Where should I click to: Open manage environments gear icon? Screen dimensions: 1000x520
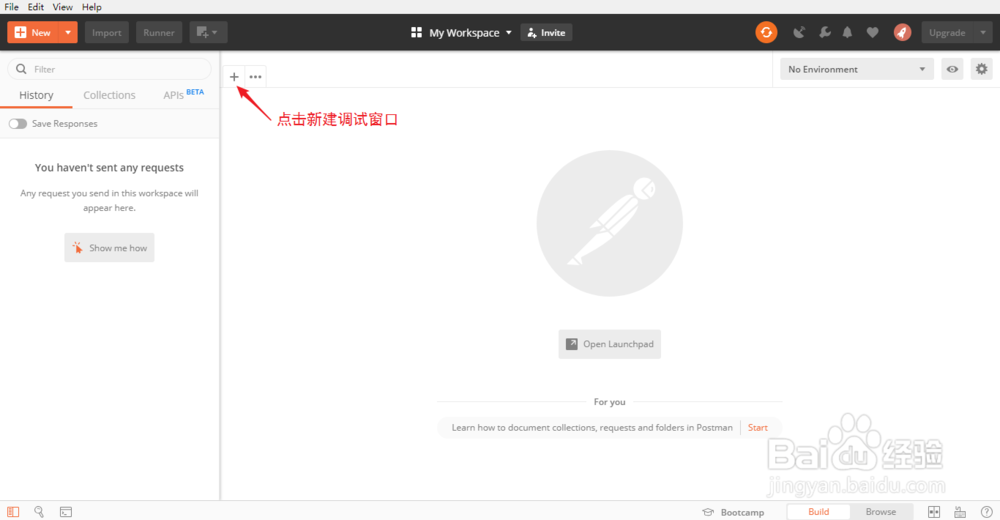[x=982, y=69]
